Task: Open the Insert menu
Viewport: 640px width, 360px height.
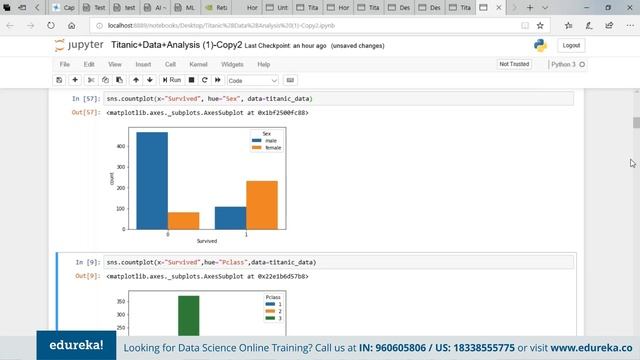Action: coord(143,64)
